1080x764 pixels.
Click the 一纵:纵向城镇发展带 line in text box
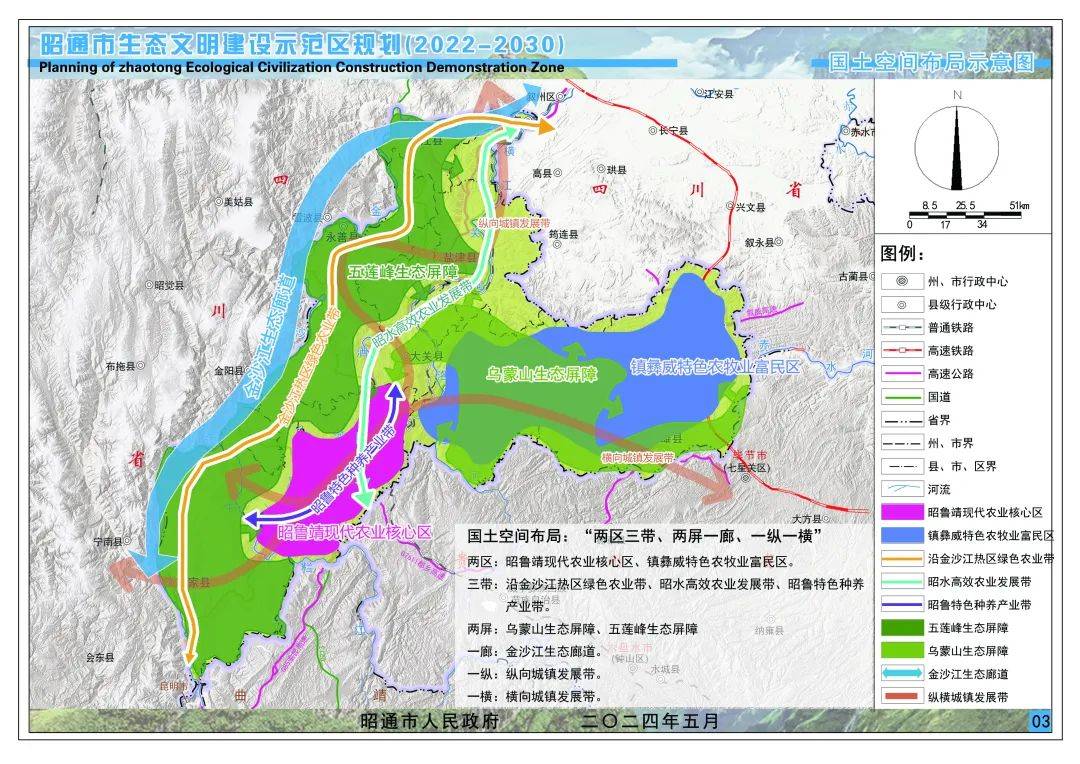(x=534, y=674)
